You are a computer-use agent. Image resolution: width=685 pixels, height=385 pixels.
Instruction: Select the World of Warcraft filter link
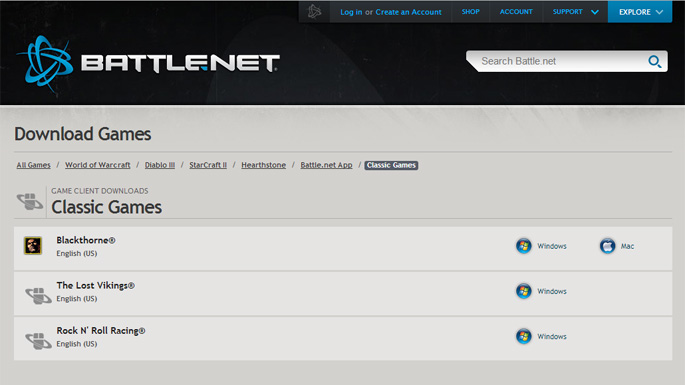pyautogui.click(x=98, y=165)
